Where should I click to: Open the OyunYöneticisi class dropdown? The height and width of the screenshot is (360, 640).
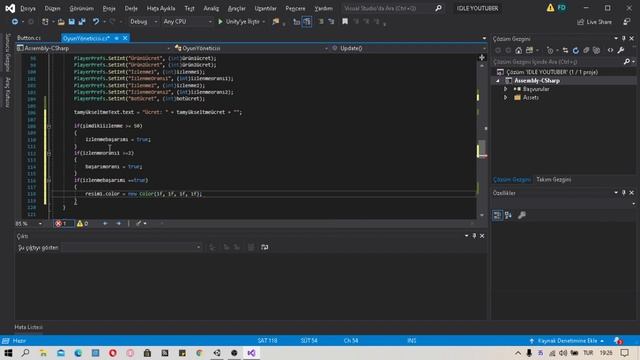pos(251,48)
